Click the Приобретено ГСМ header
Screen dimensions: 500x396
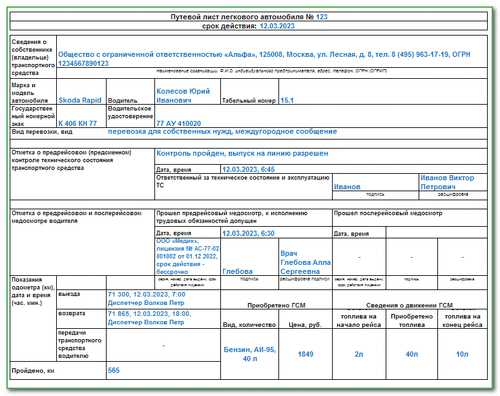[276, 305]
